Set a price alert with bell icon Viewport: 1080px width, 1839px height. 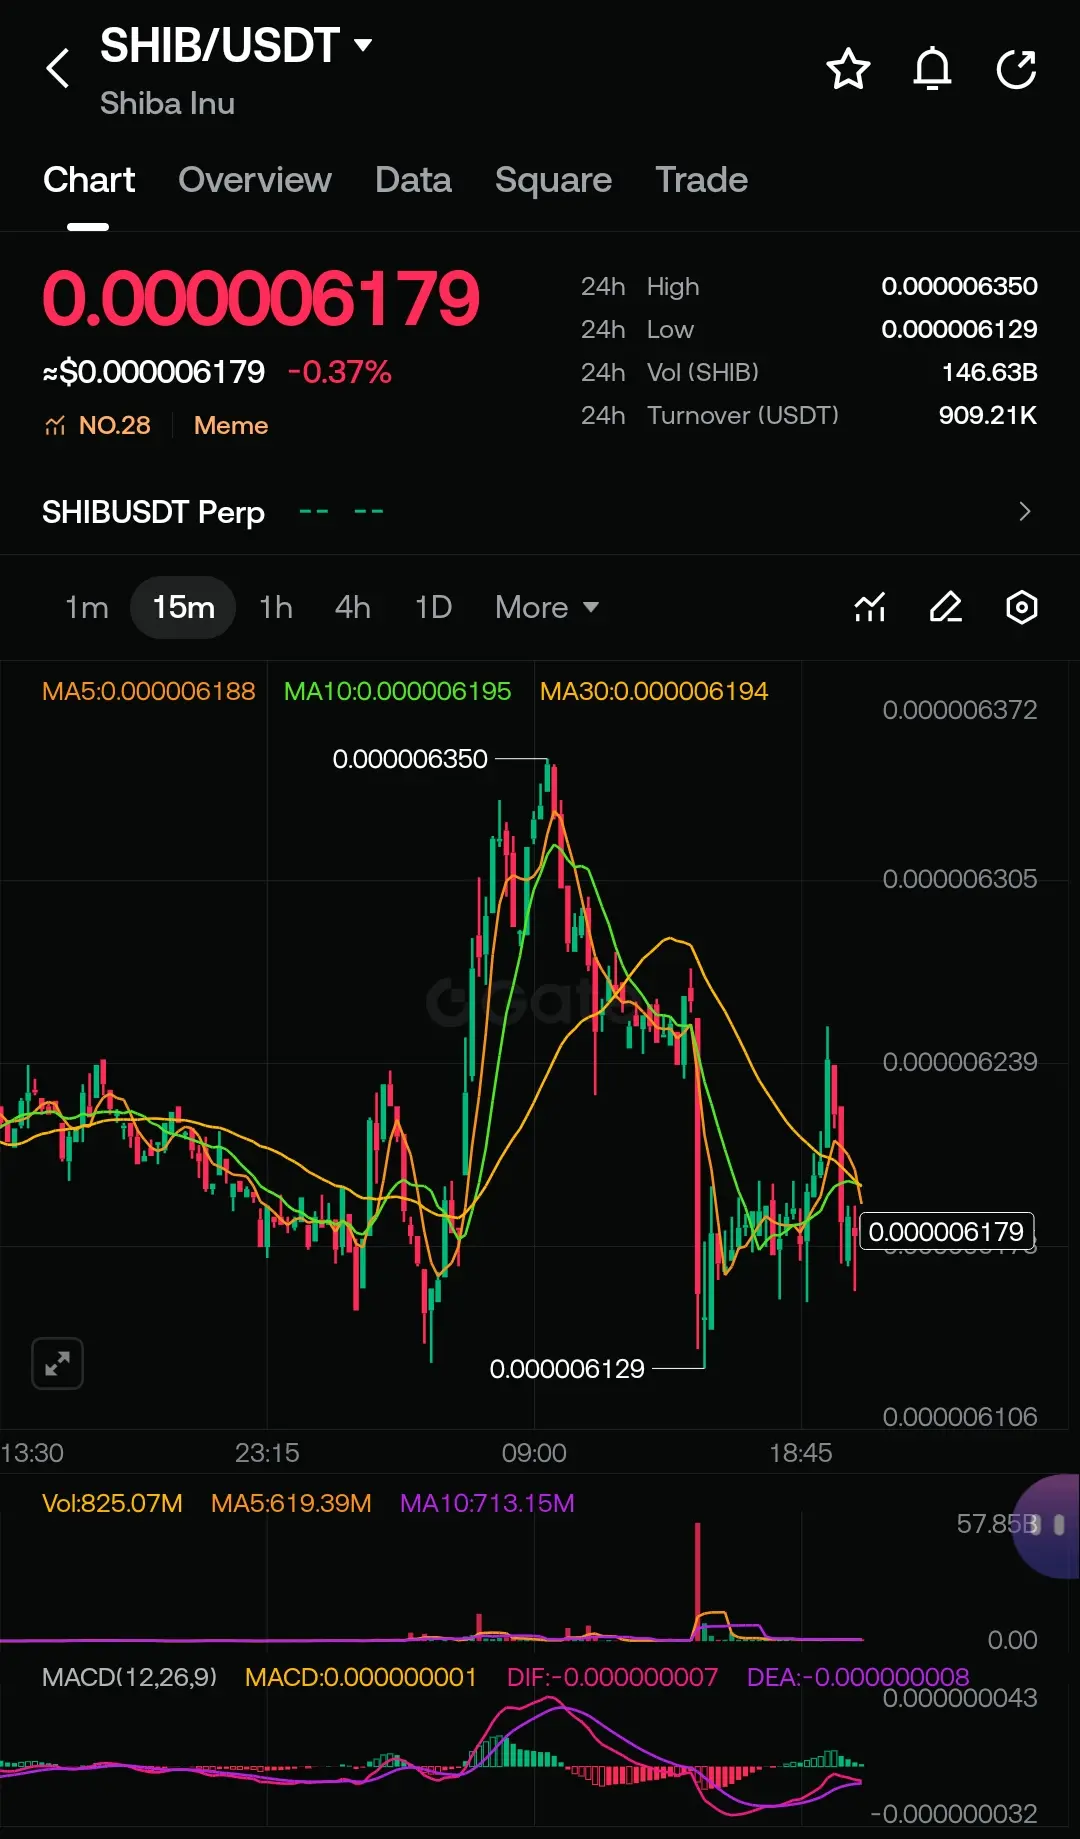click(932, 69)
